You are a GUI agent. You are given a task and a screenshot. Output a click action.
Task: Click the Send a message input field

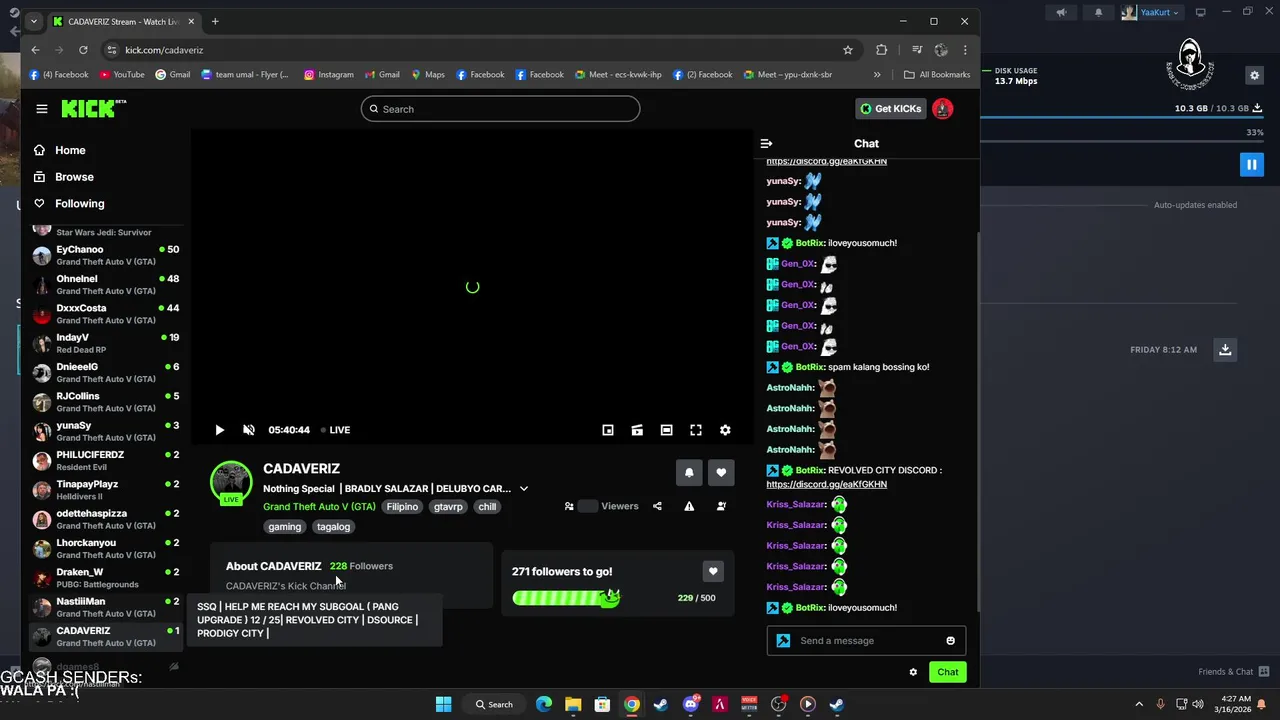click(x=866, y=641)
